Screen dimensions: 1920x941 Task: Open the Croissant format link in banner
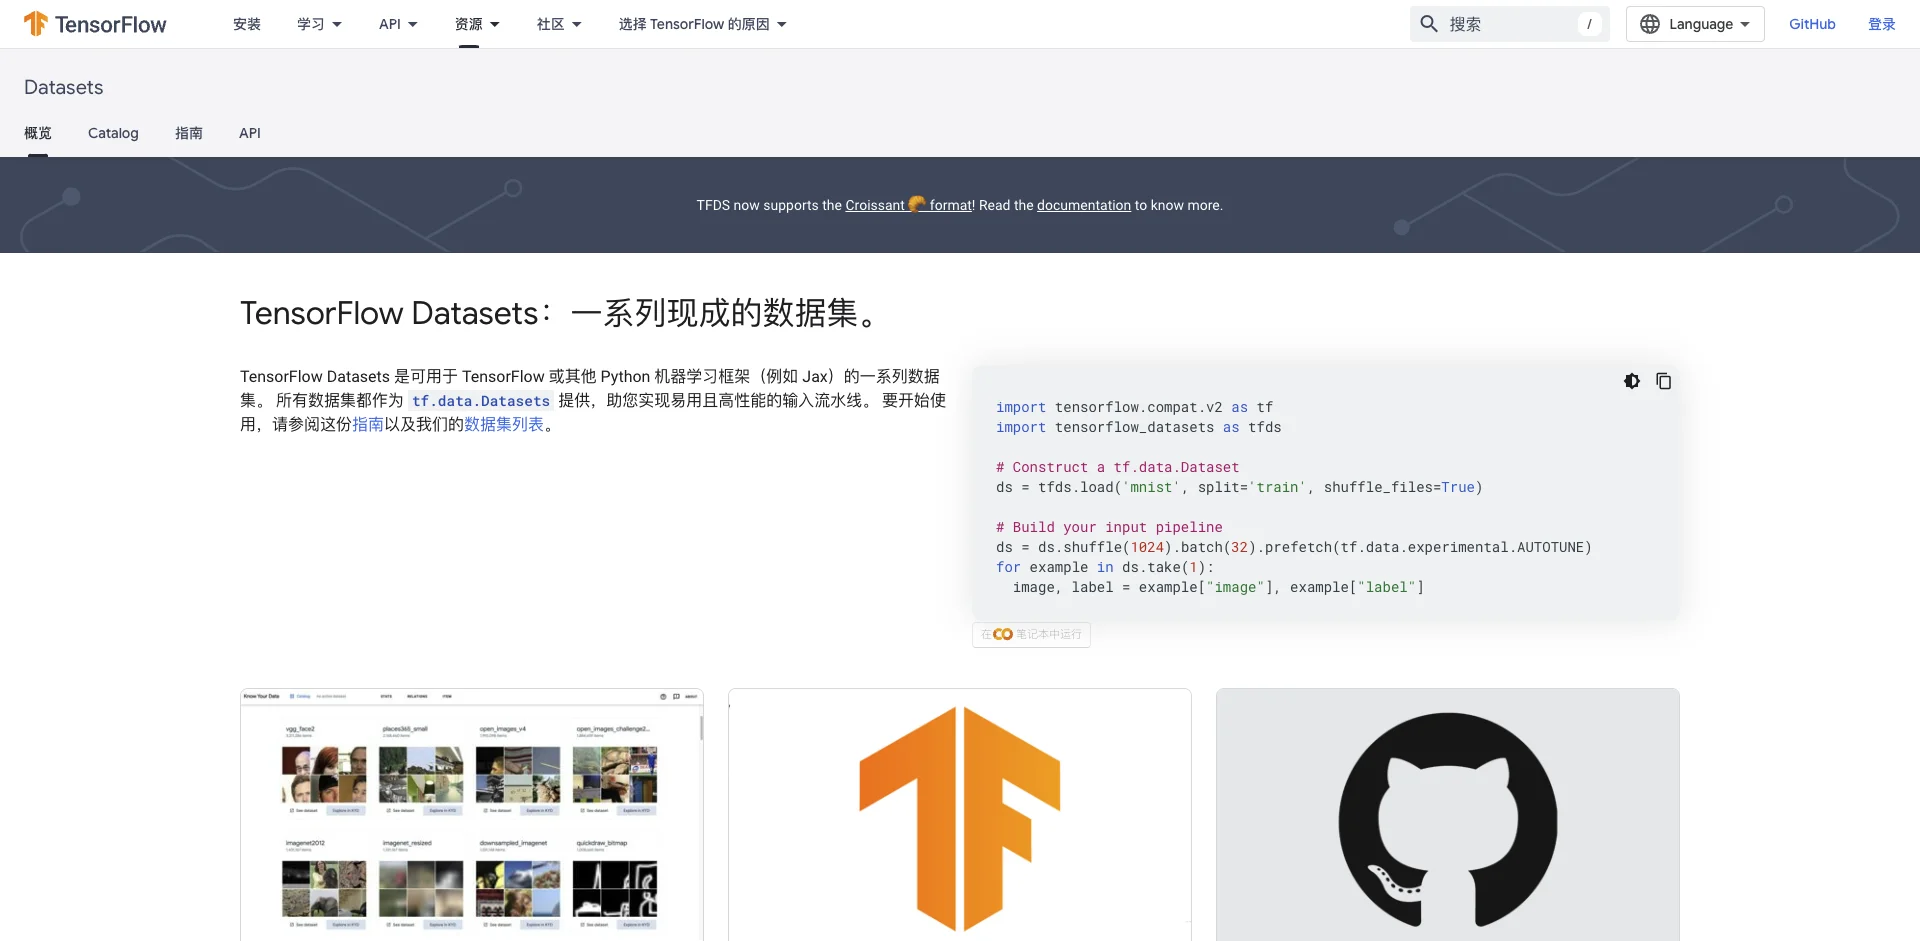(909, 205)
